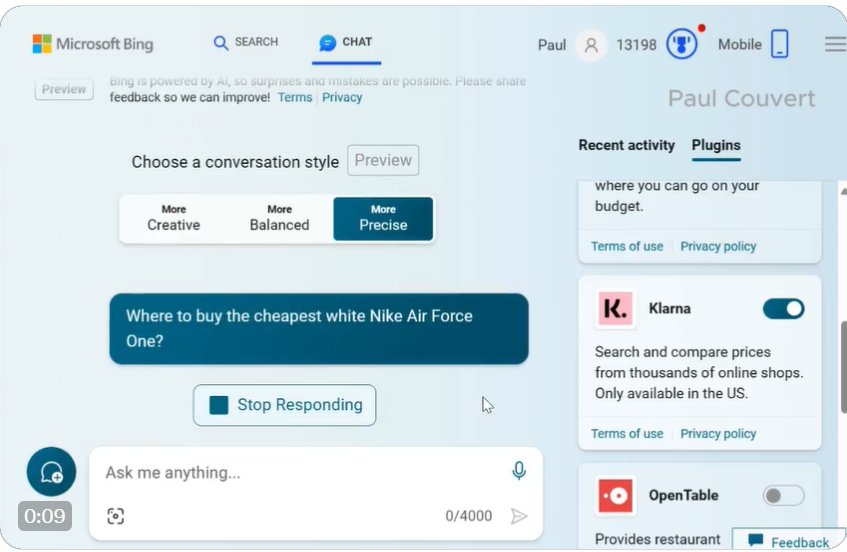Click the Microsoft Bing logo
The image size is (847, 552).
(93, 44)
